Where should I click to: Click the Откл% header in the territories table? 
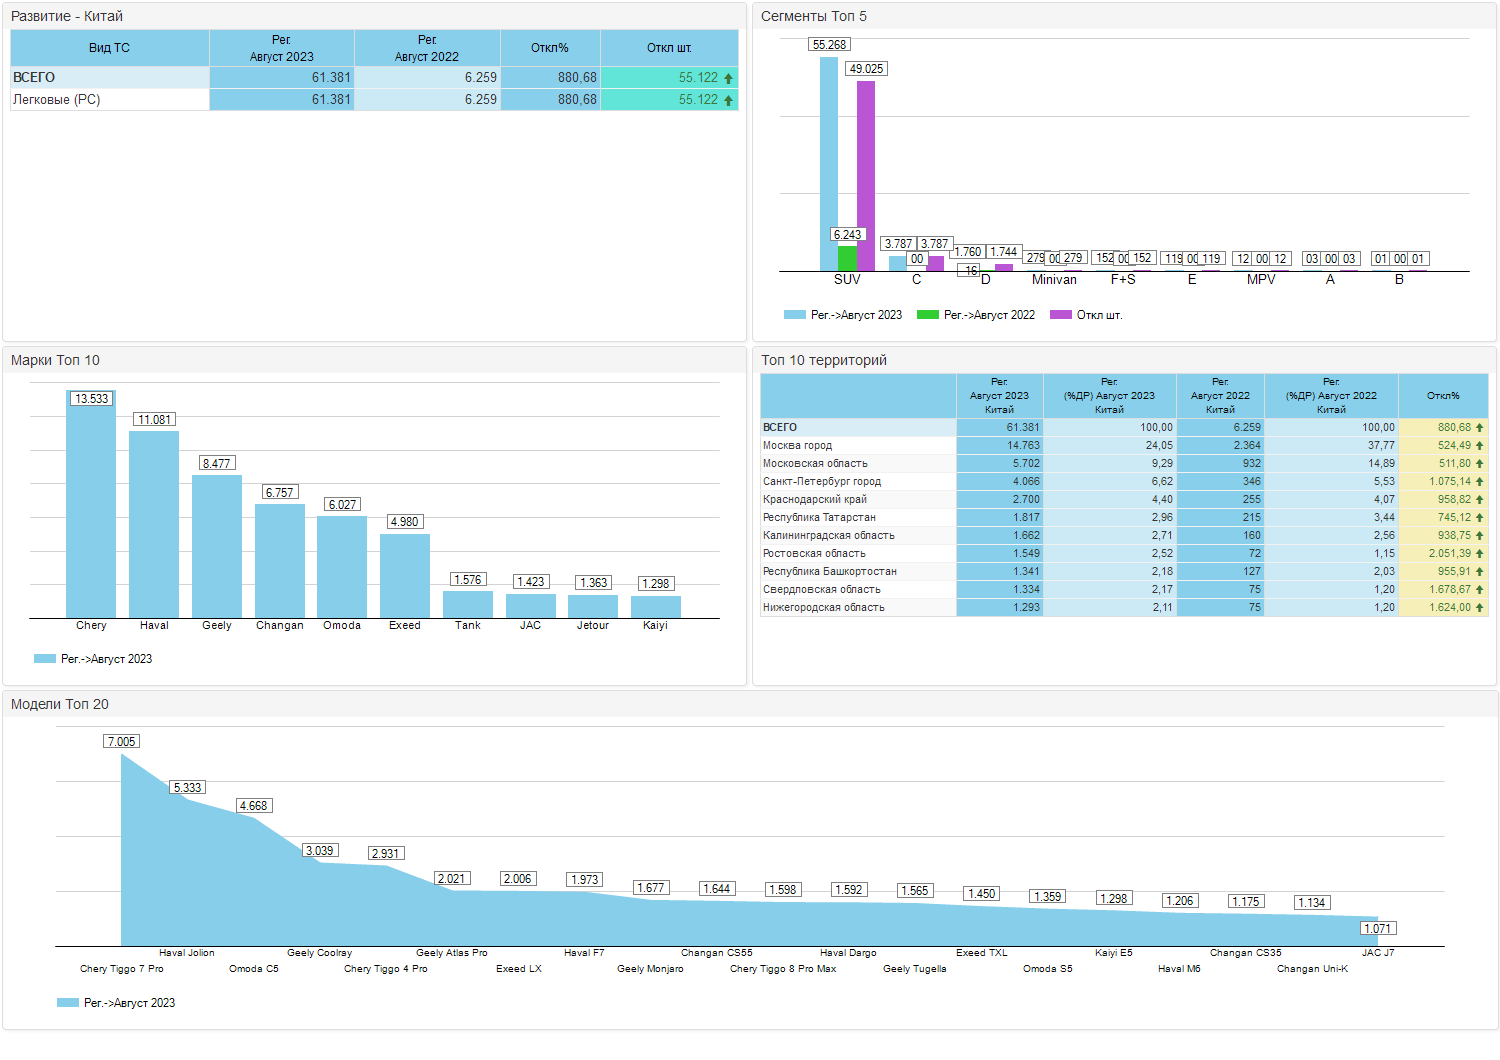(x=1443, y=396)
